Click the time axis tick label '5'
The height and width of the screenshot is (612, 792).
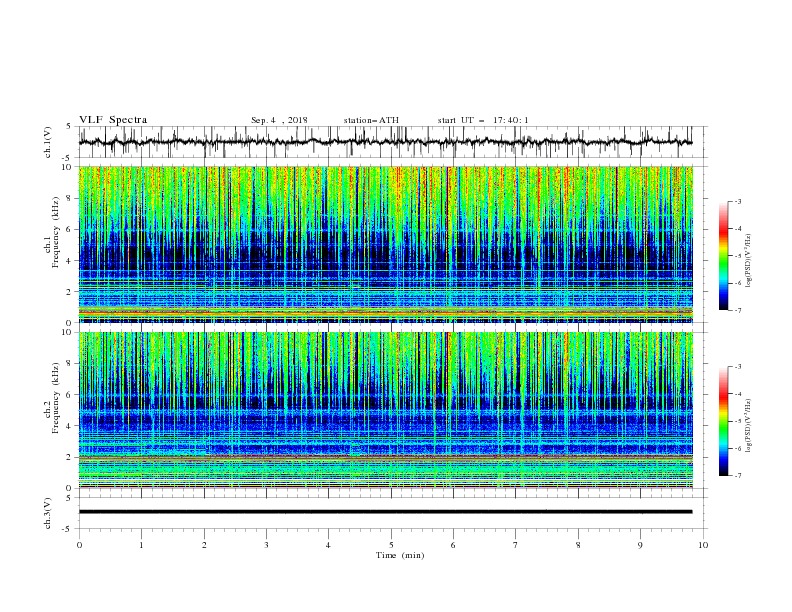point(391,545)
